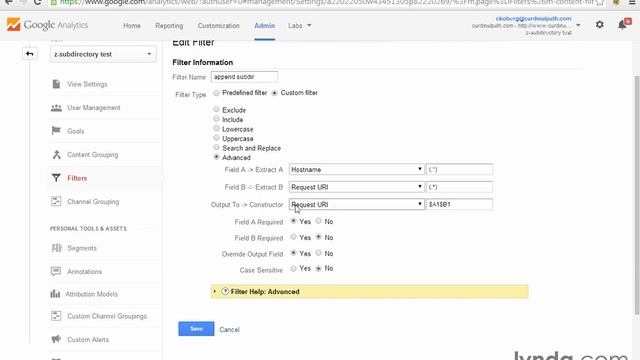The height and width of the screenshot is (360, 640).
Task: Click the Custom Alerts megaphone icon
Action: point(56,339)
